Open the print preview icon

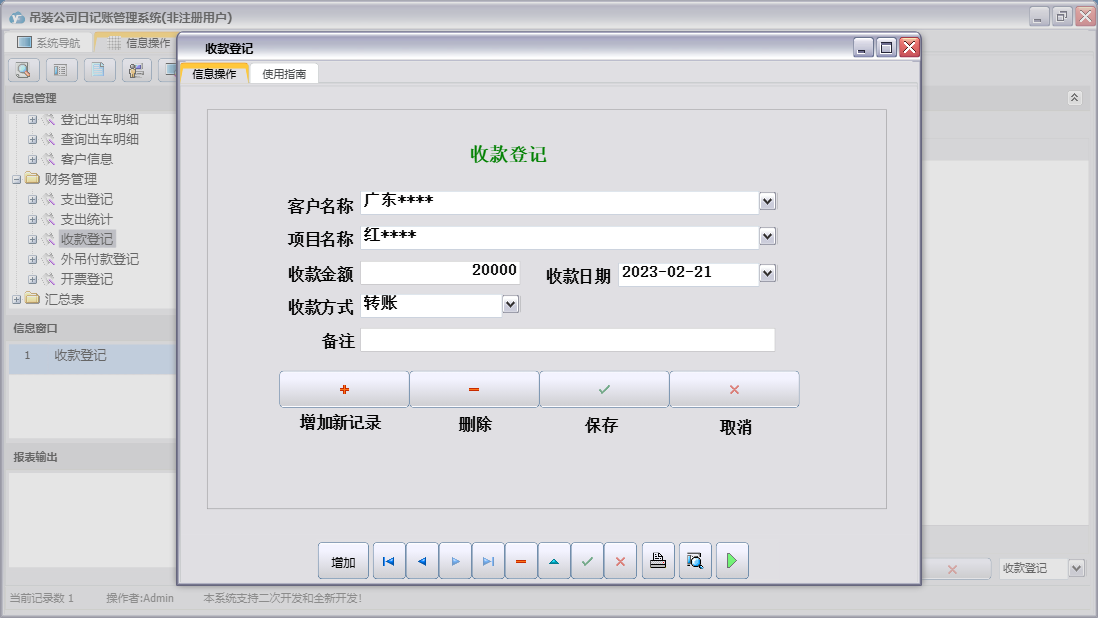click(x=695, y=561)
